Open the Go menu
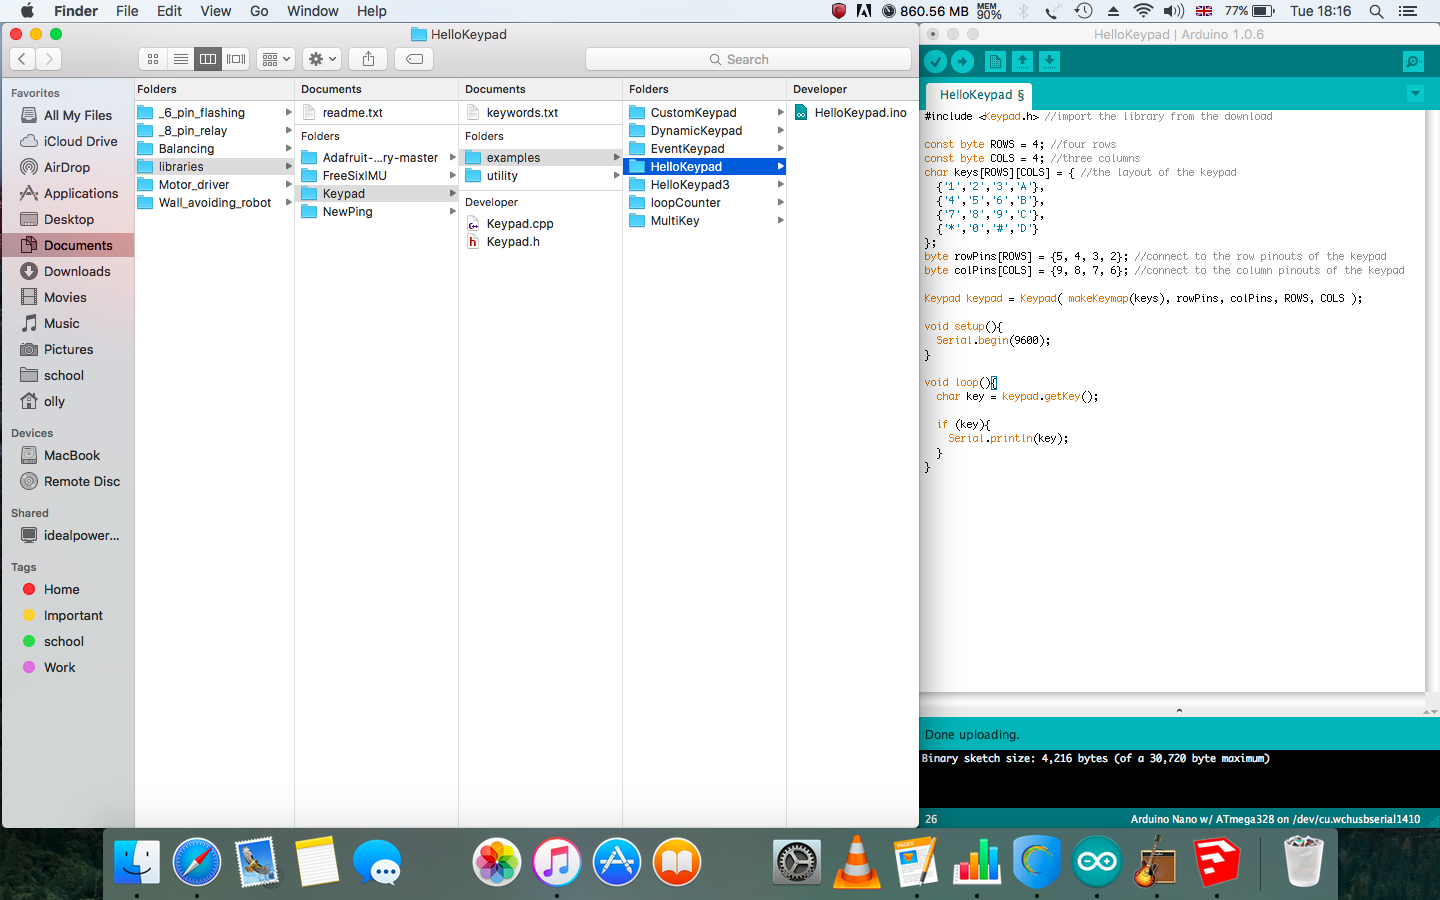This screenshot has width=1440, height=900. (259, 11)
